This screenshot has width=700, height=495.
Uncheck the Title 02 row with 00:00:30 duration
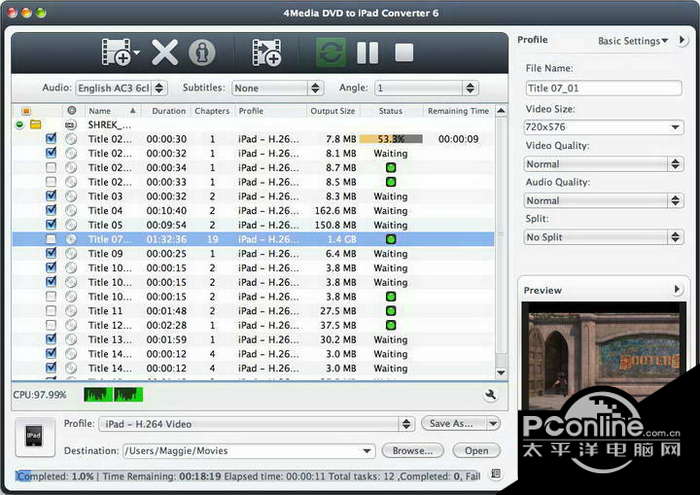coord(51,138)
